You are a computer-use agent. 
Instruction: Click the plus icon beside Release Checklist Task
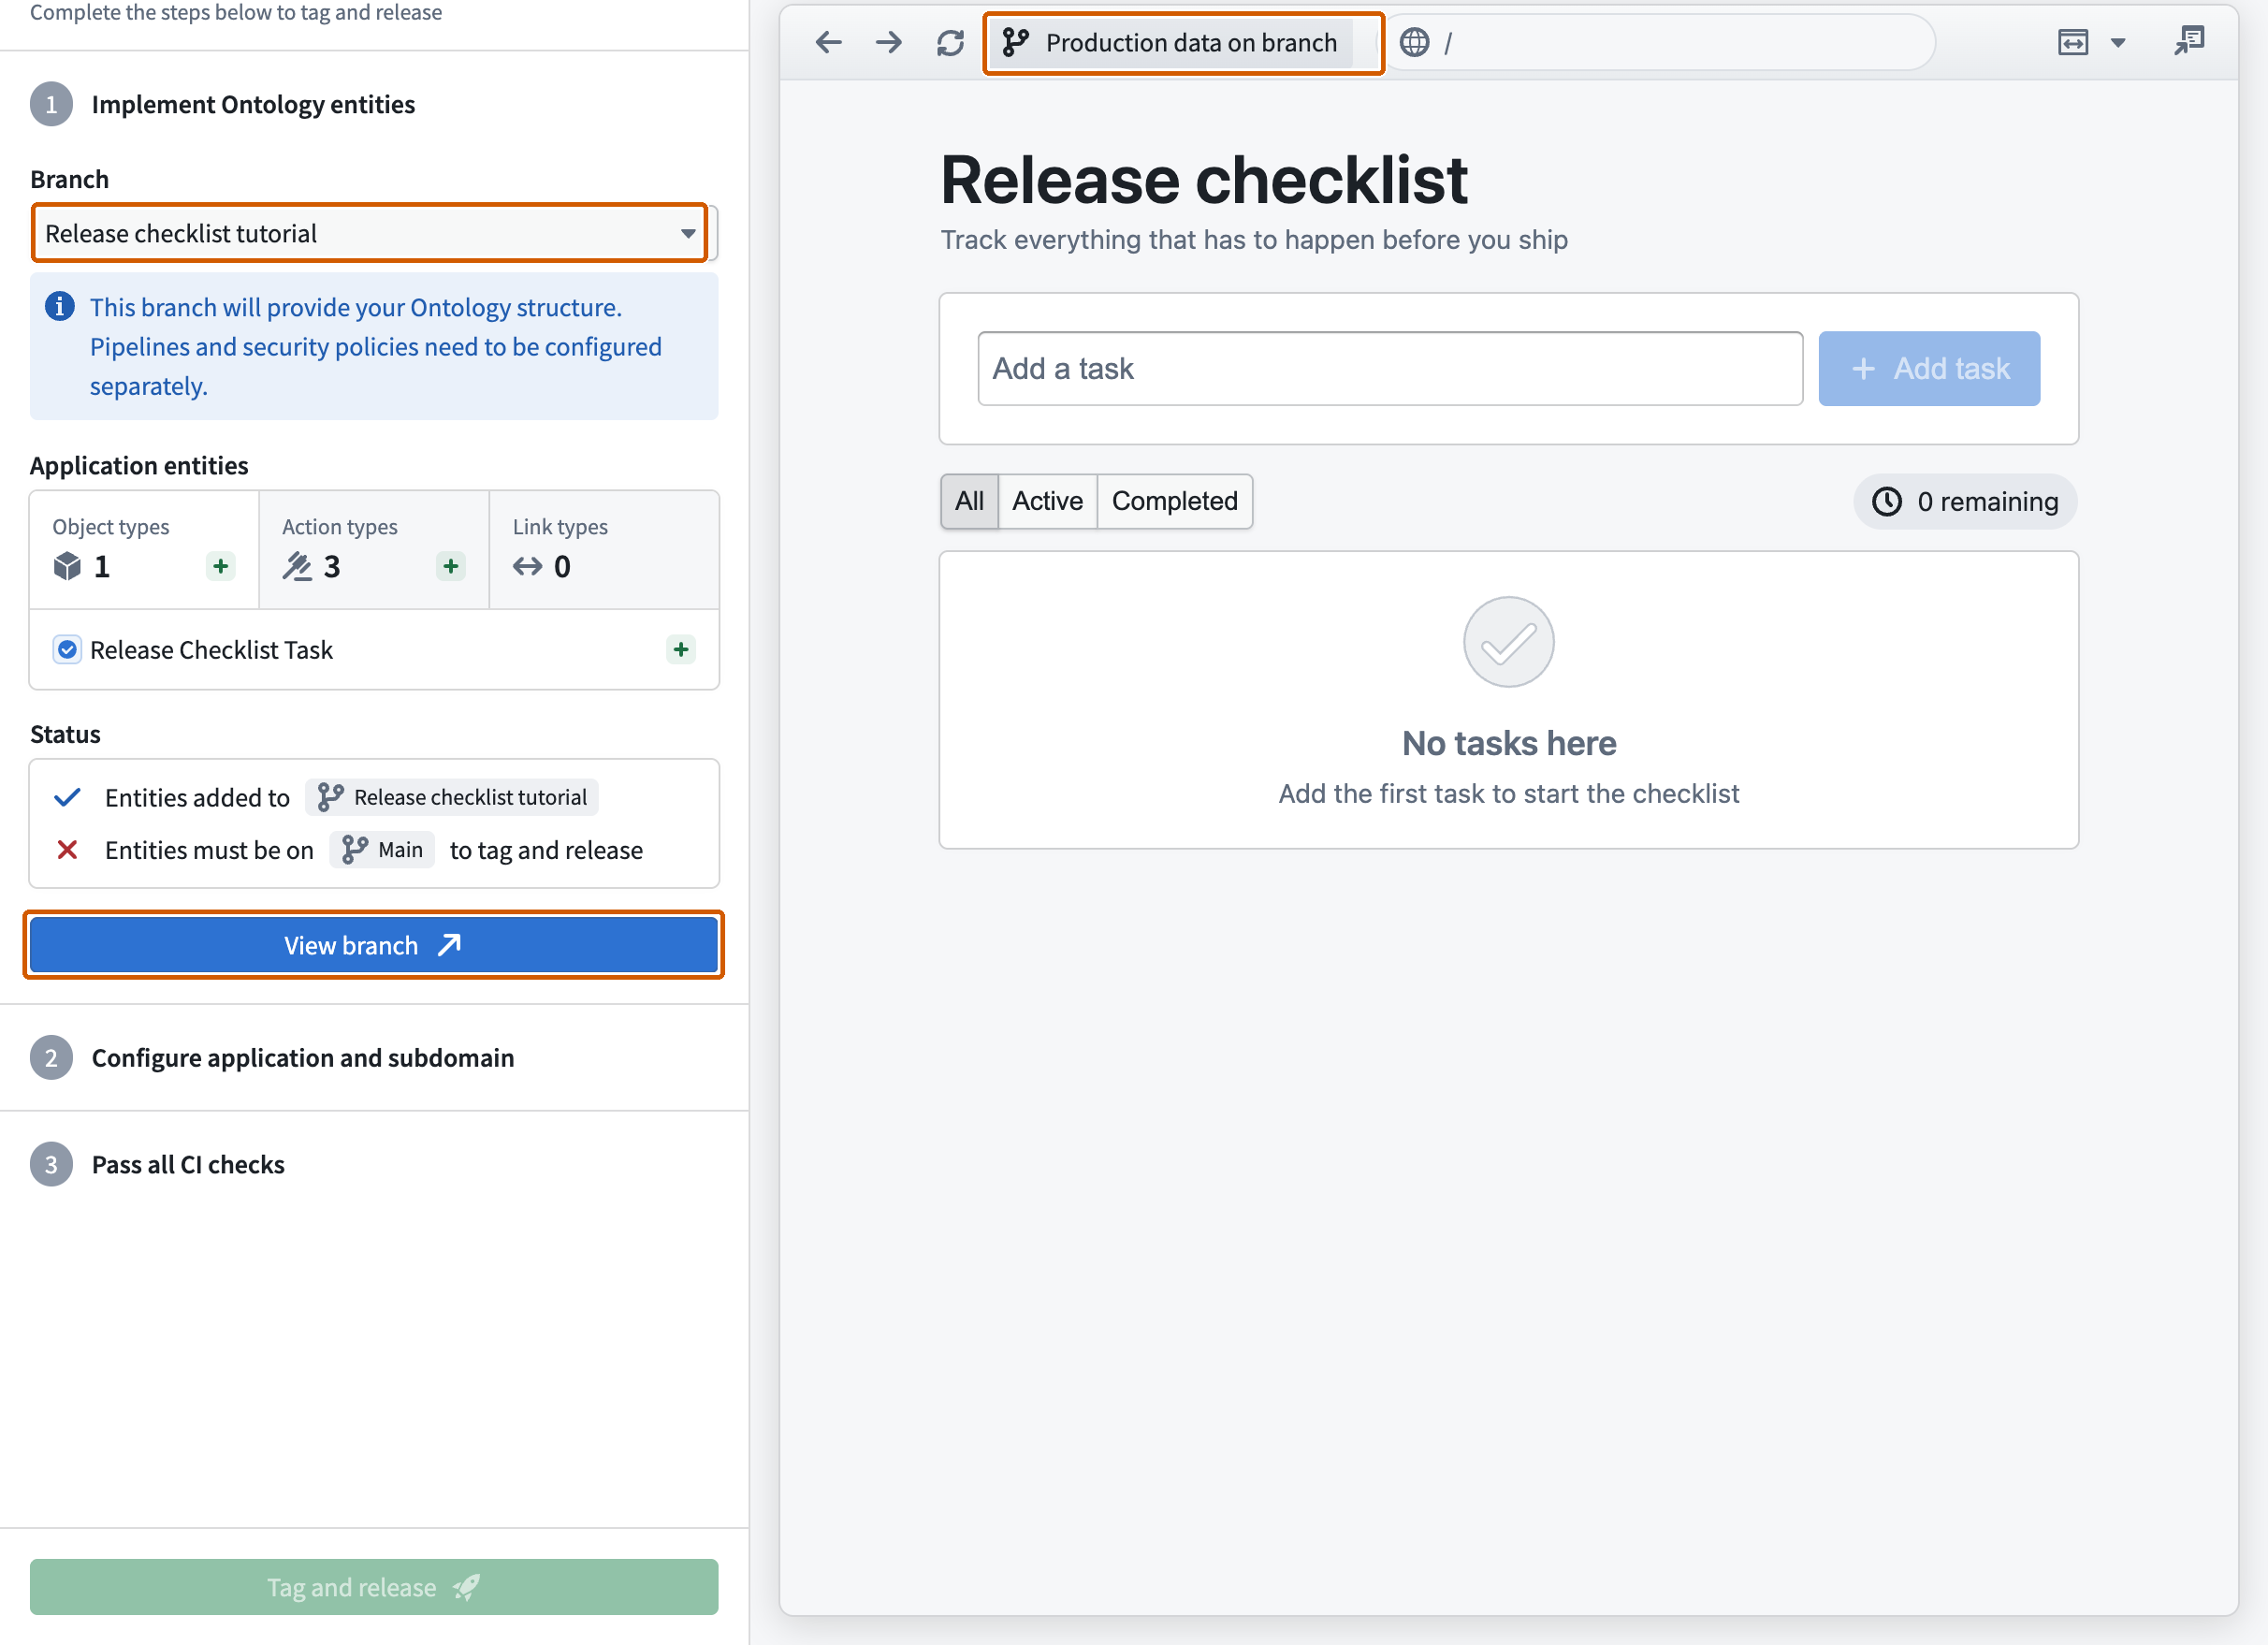click(681, 649)
